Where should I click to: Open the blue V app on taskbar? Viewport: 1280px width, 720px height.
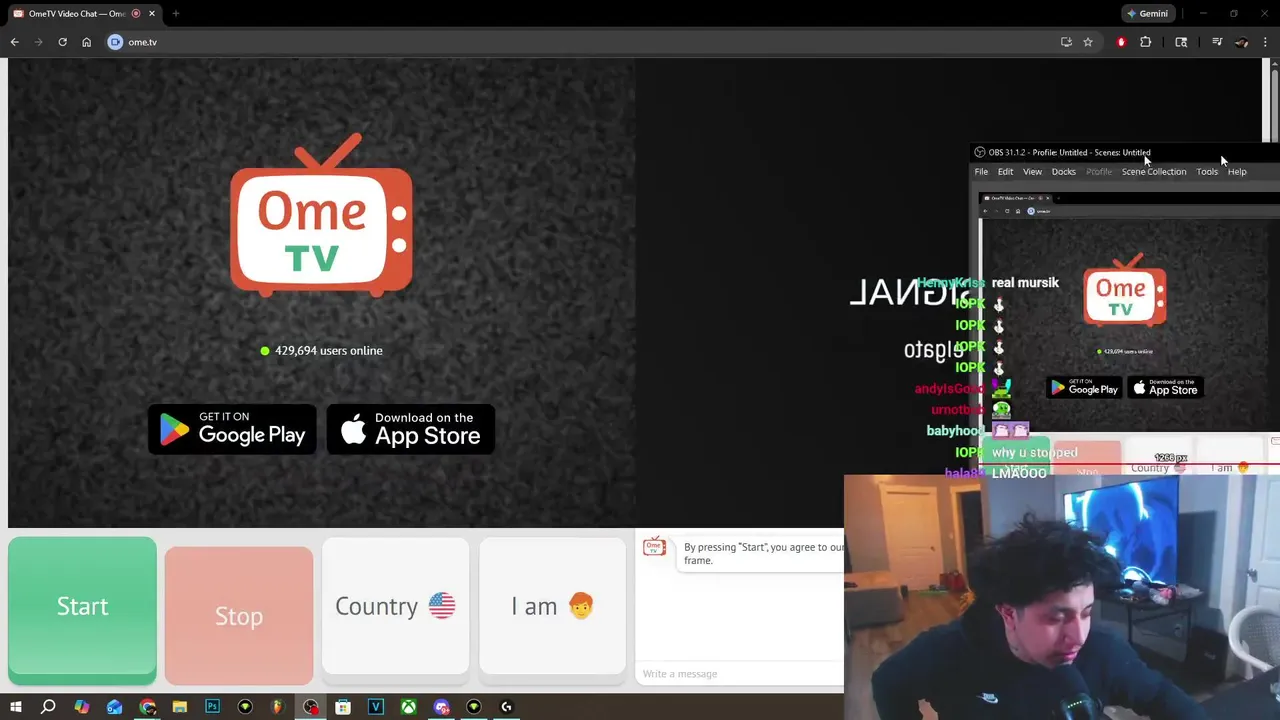[376, 707]
